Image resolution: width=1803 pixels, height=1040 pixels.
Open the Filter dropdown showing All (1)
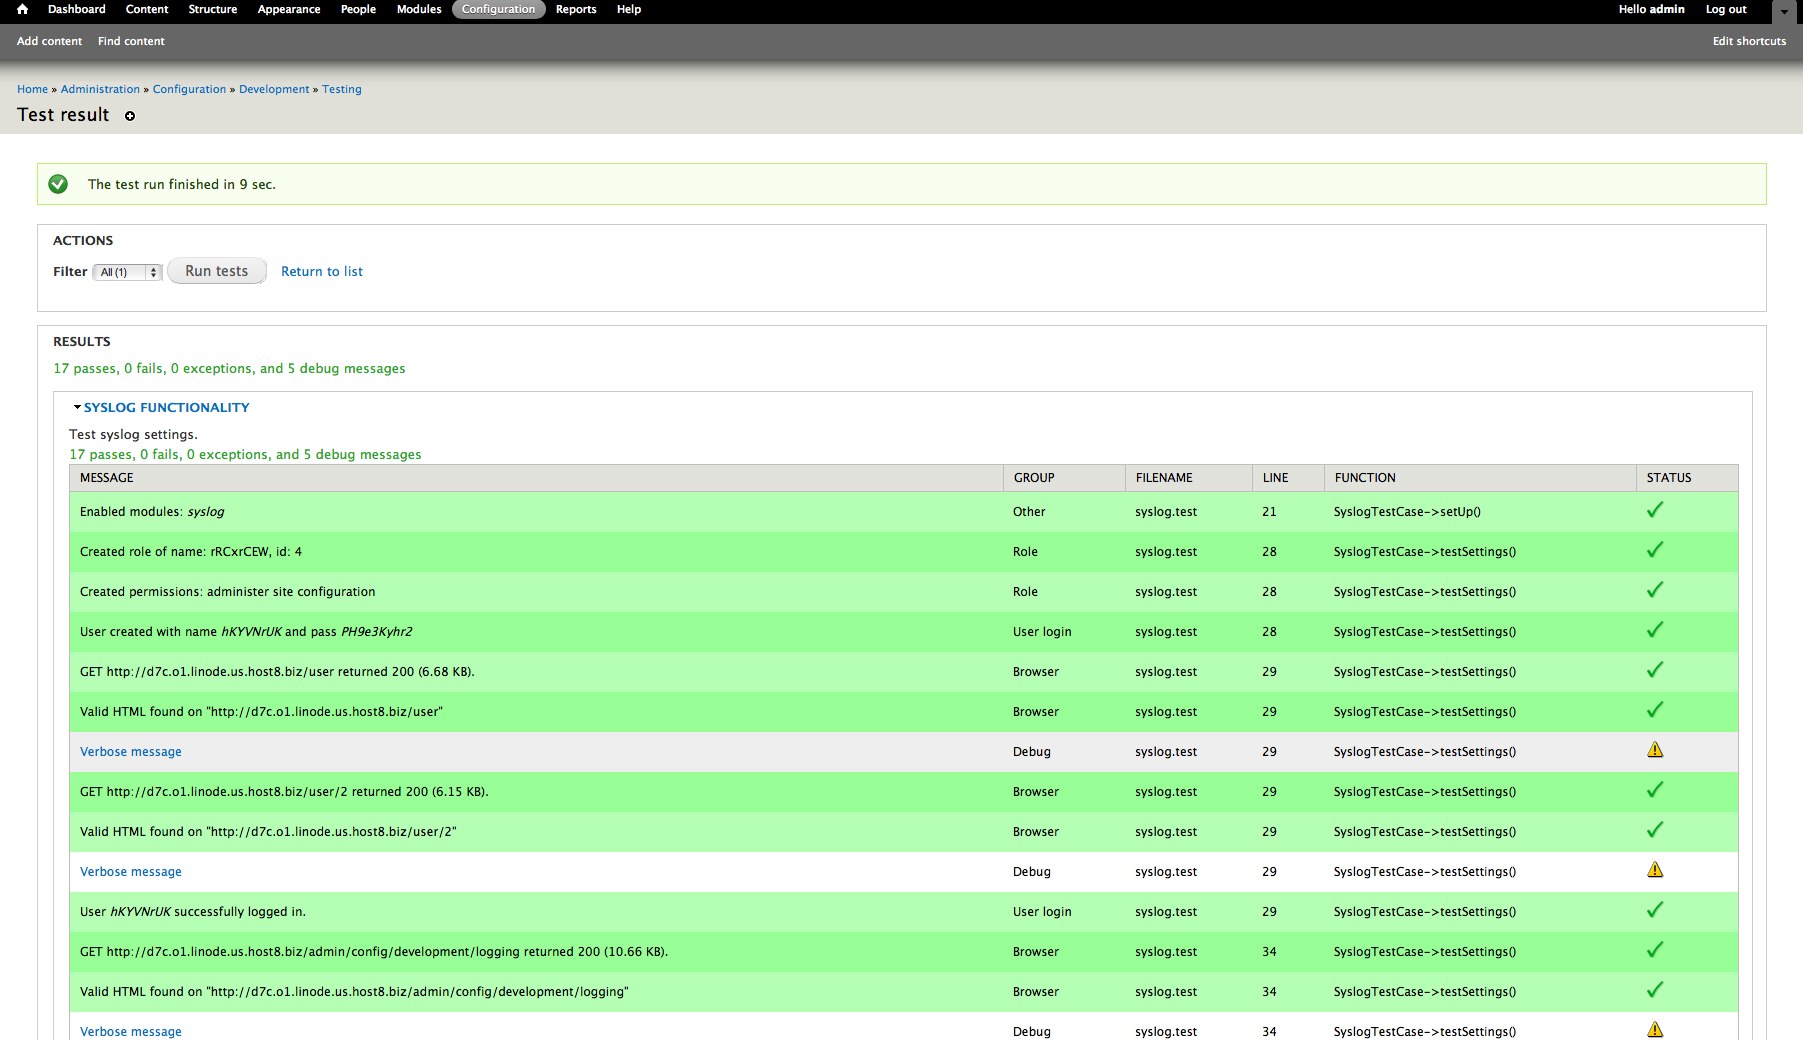127,272
